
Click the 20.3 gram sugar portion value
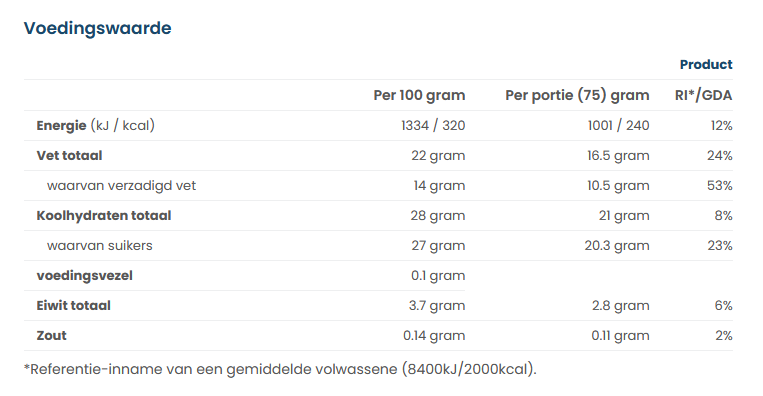point(617,246)
